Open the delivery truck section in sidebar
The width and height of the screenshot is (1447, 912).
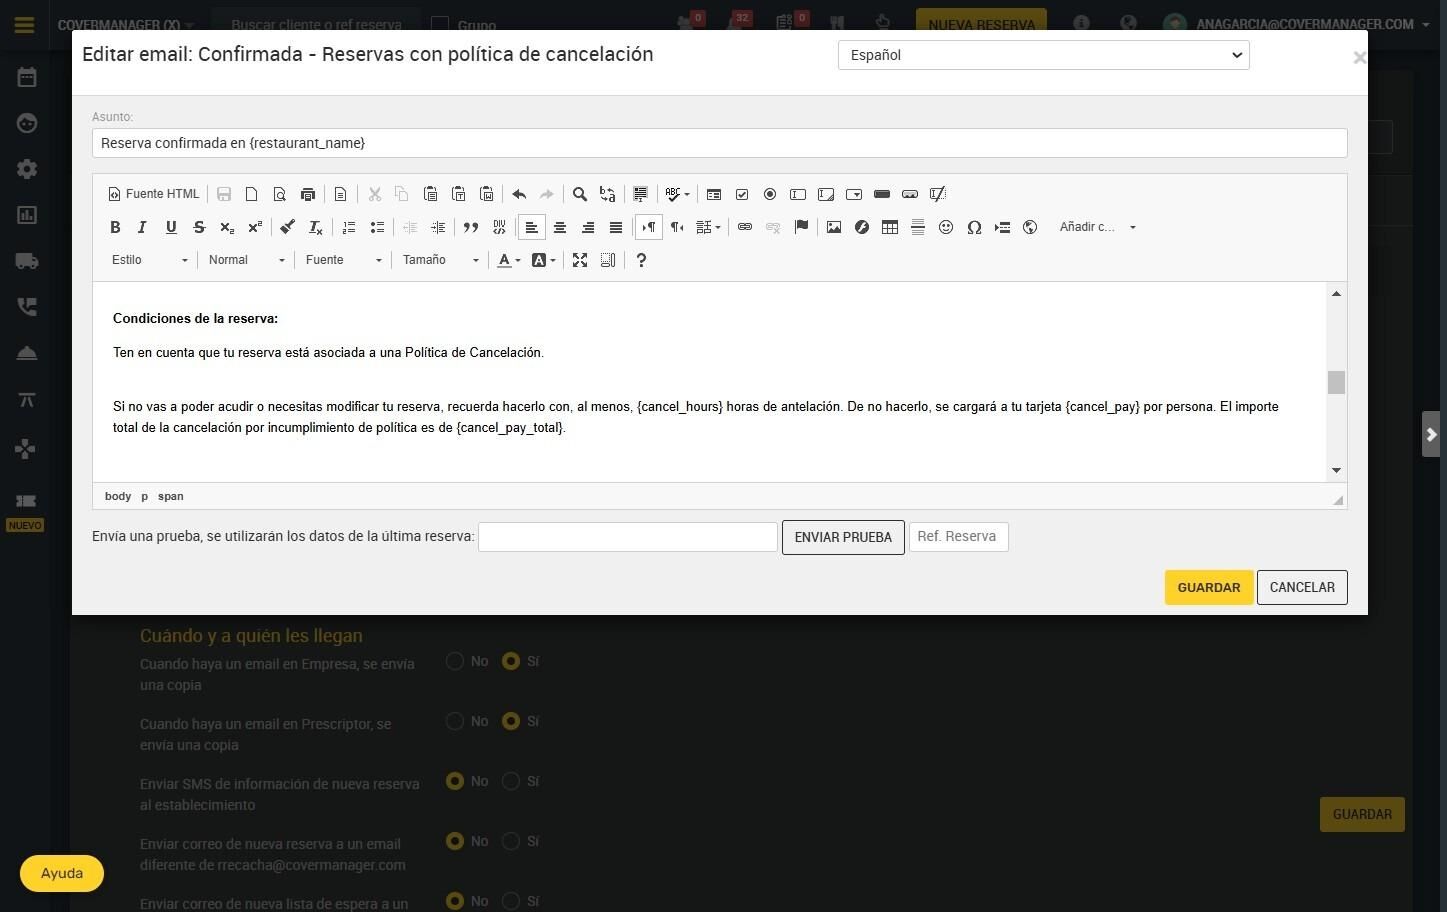click(27, 261)
